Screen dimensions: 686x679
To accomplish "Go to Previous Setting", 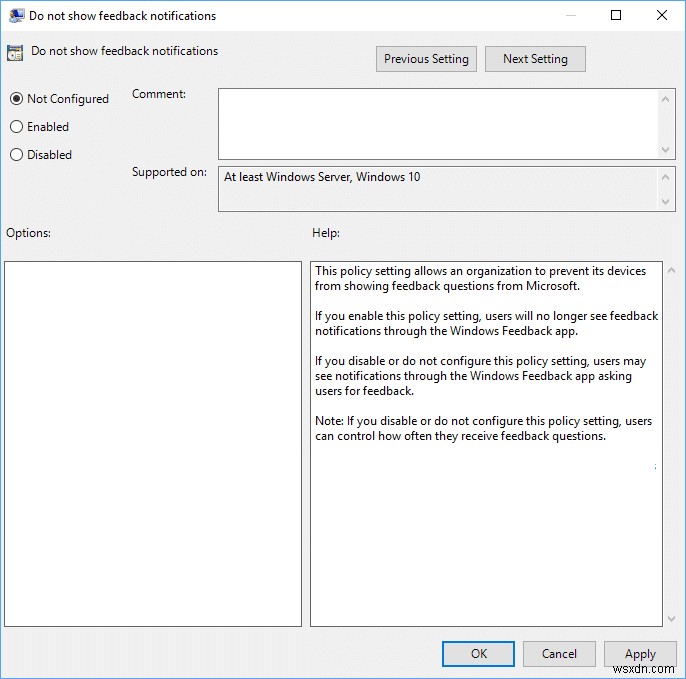I will coord(426,59).
